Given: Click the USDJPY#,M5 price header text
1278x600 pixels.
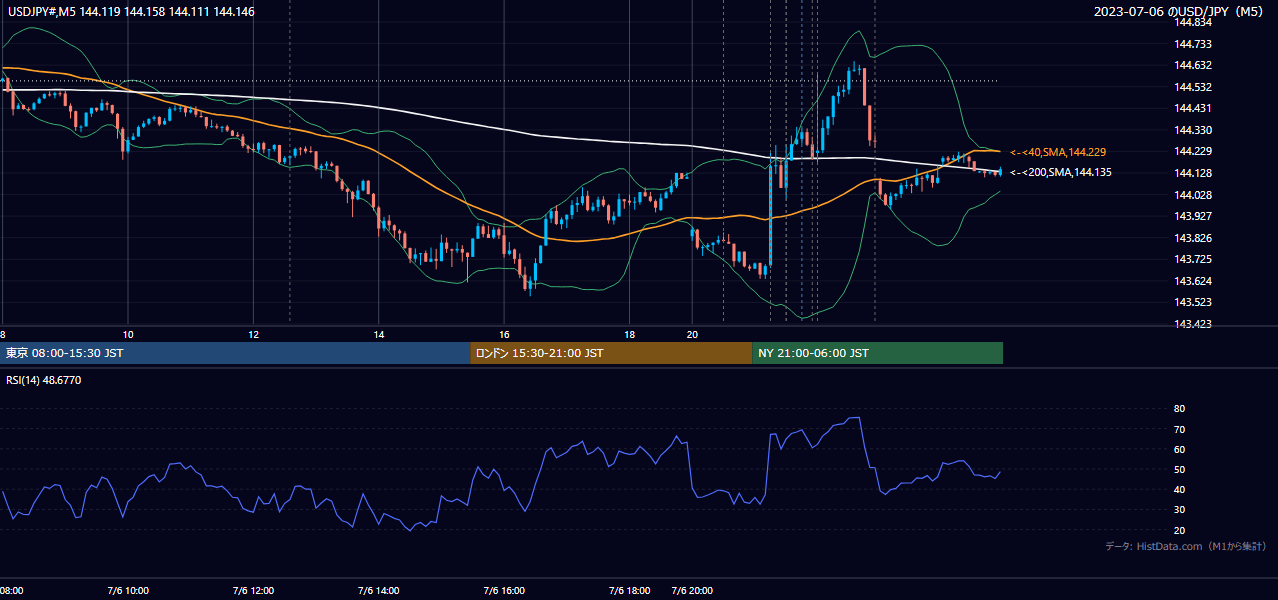Looking at the screenshot, I should (130, 11).
